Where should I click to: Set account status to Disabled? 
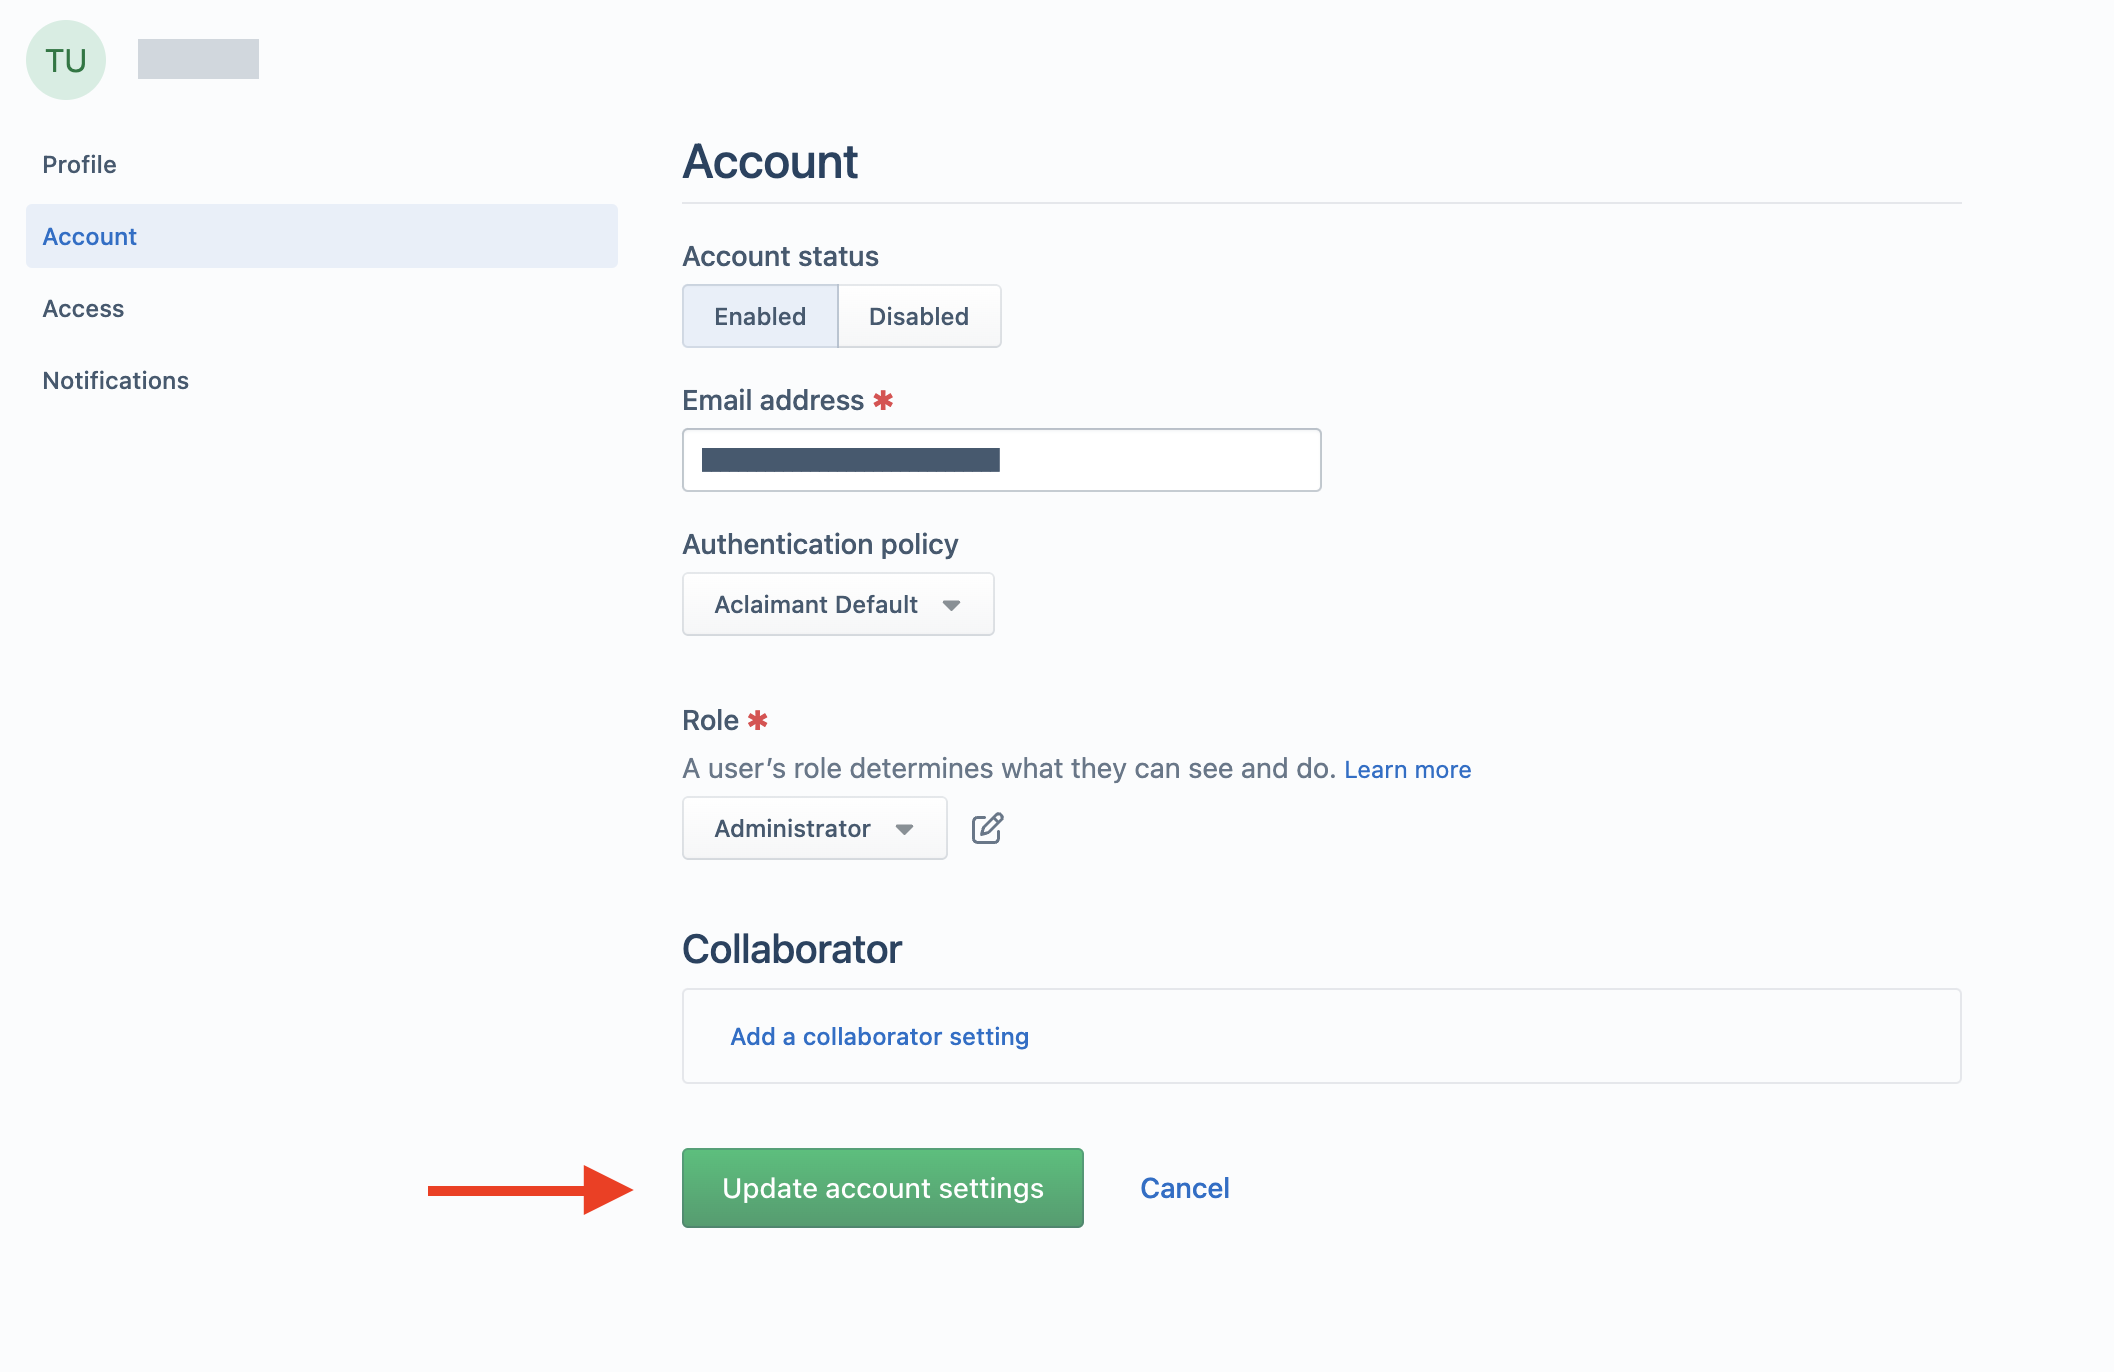[x=919, y=316]
